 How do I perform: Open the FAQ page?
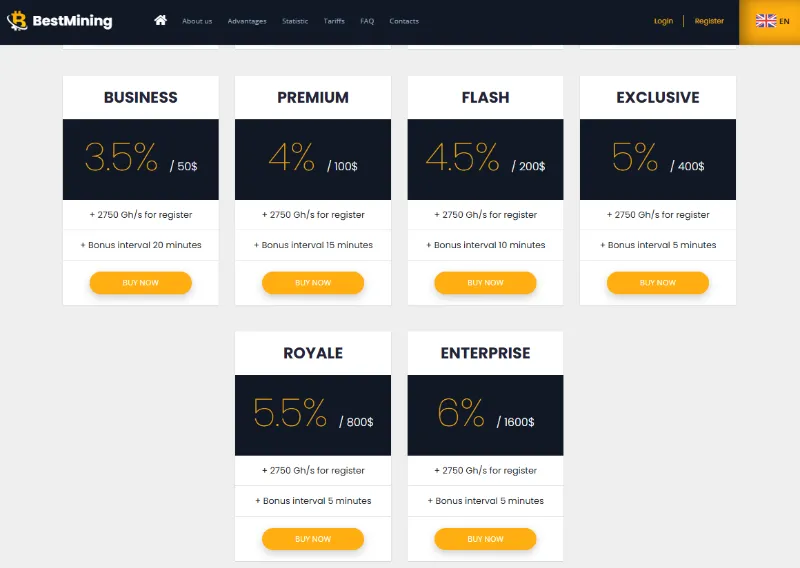pyautogui.click(x=367, y=21)
